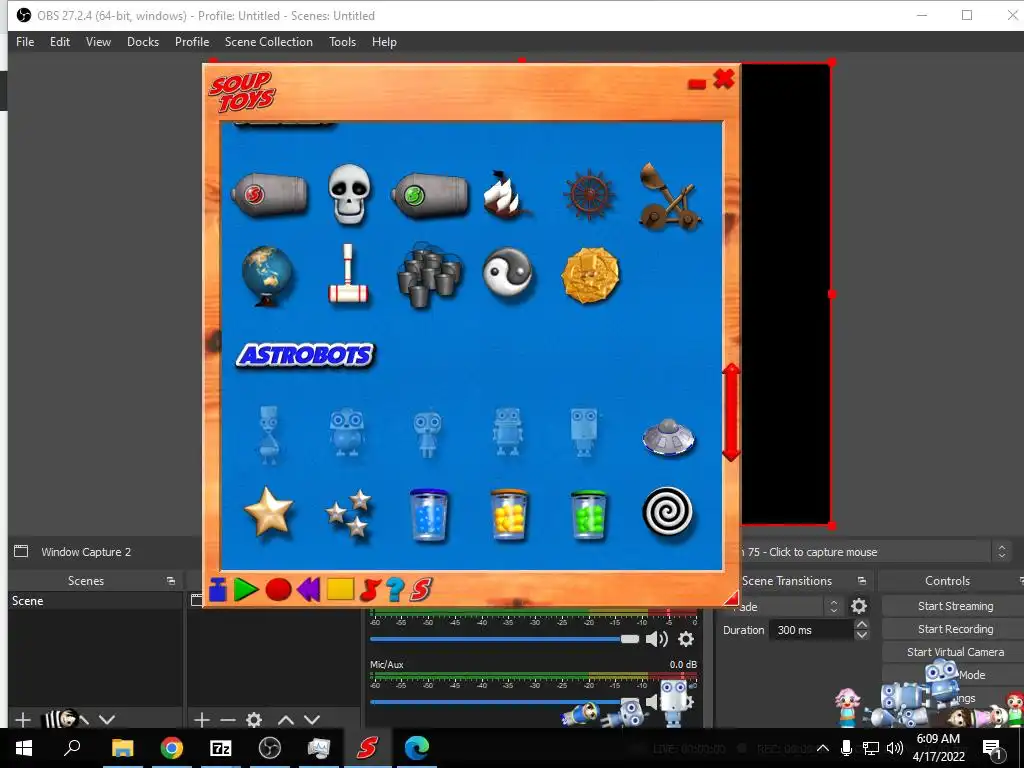Select the large gold star toy

(268, 511)
